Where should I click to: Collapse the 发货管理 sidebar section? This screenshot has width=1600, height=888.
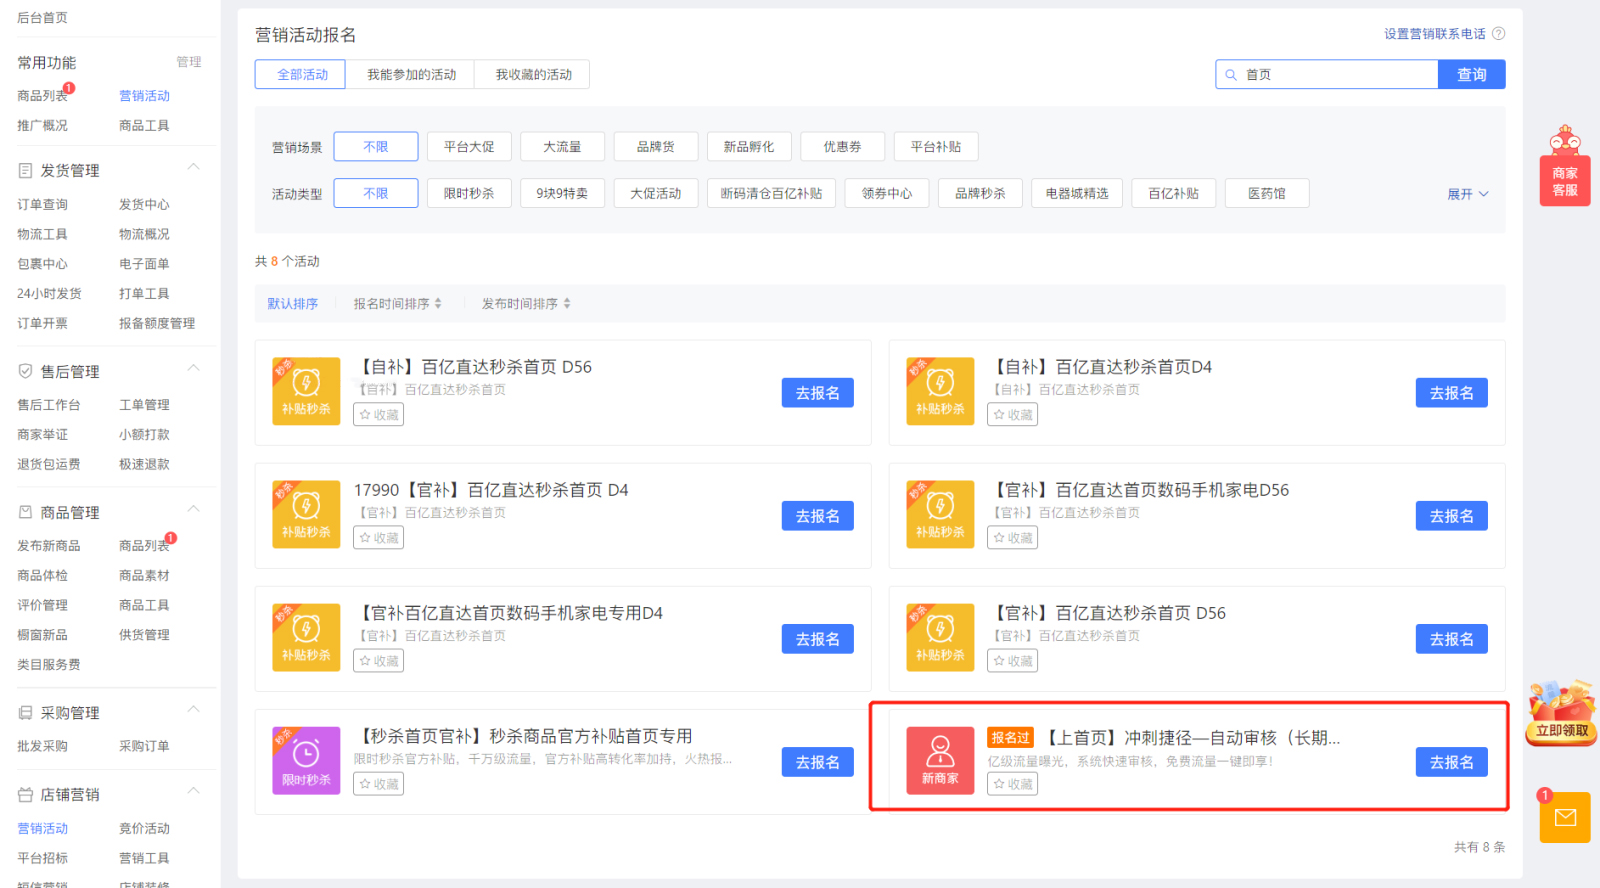[194, 168]
